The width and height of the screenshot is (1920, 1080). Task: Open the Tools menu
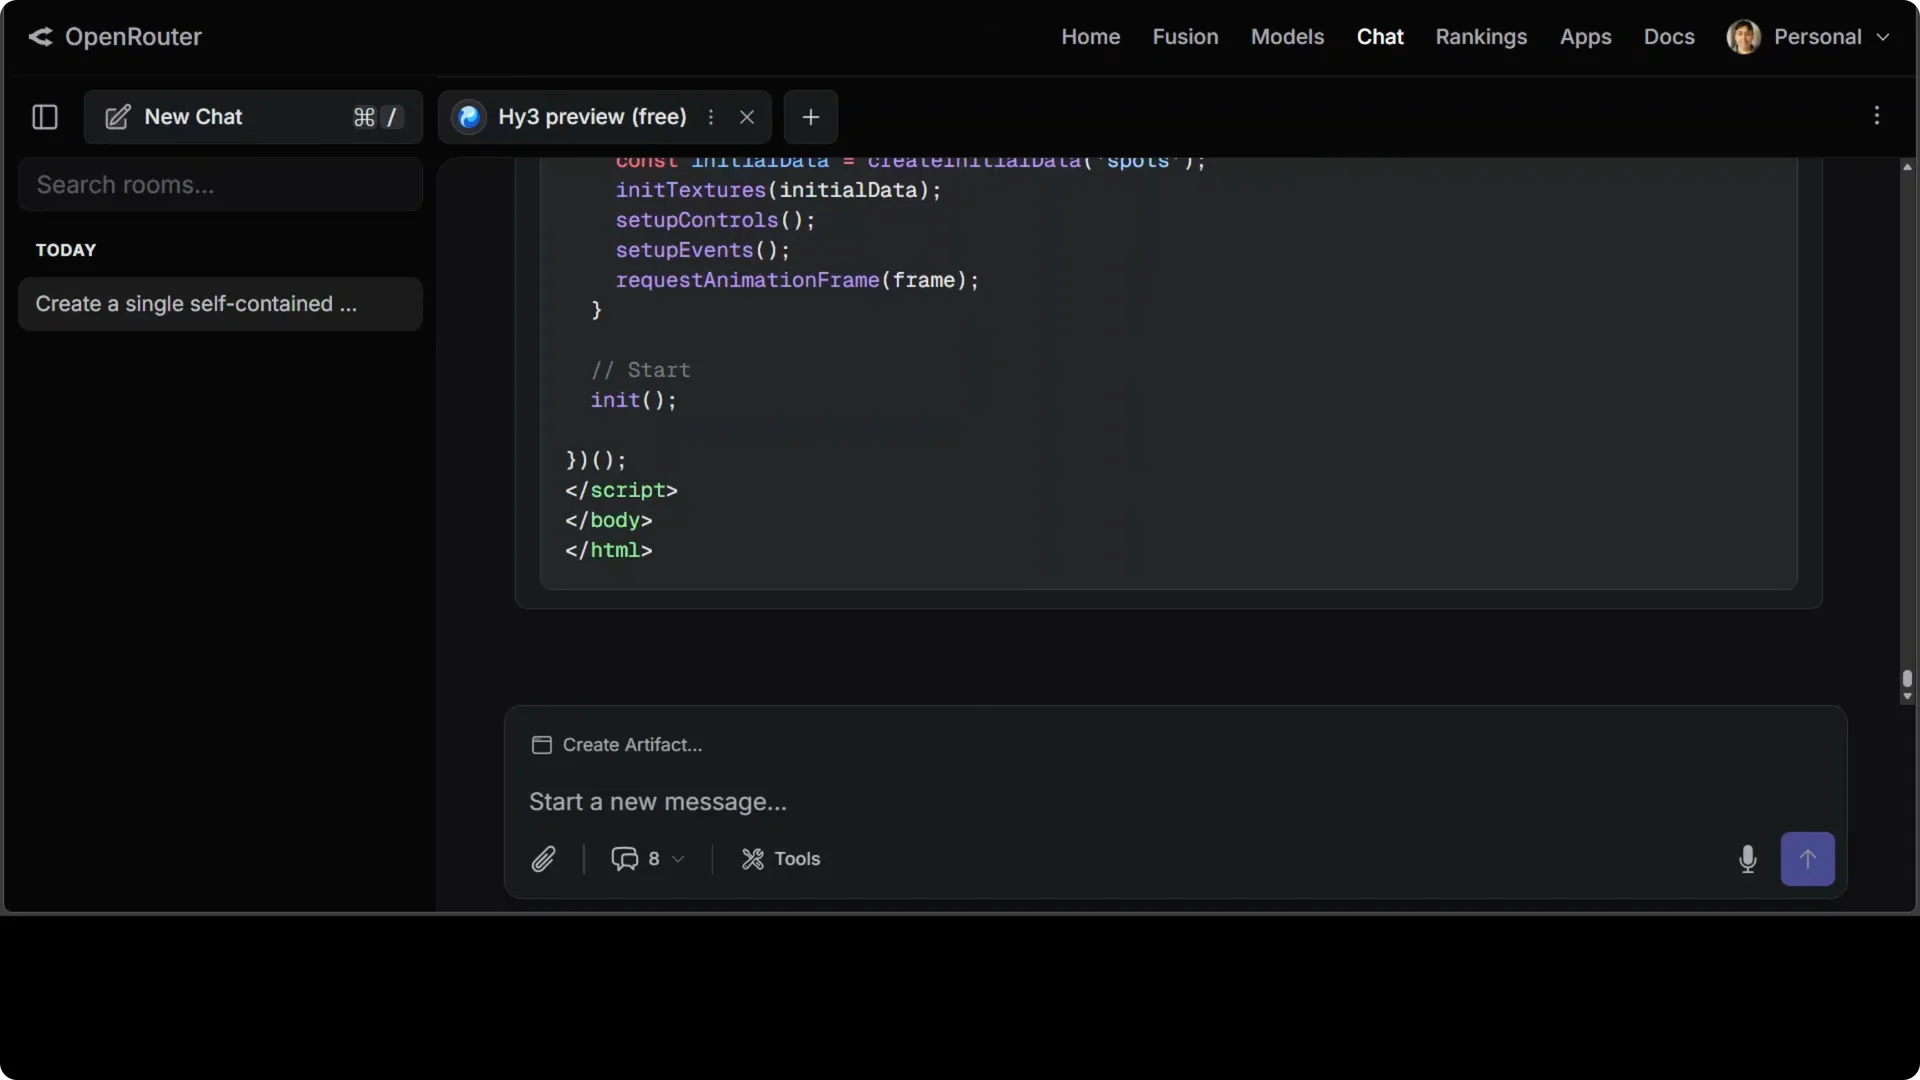coord(781,859)
